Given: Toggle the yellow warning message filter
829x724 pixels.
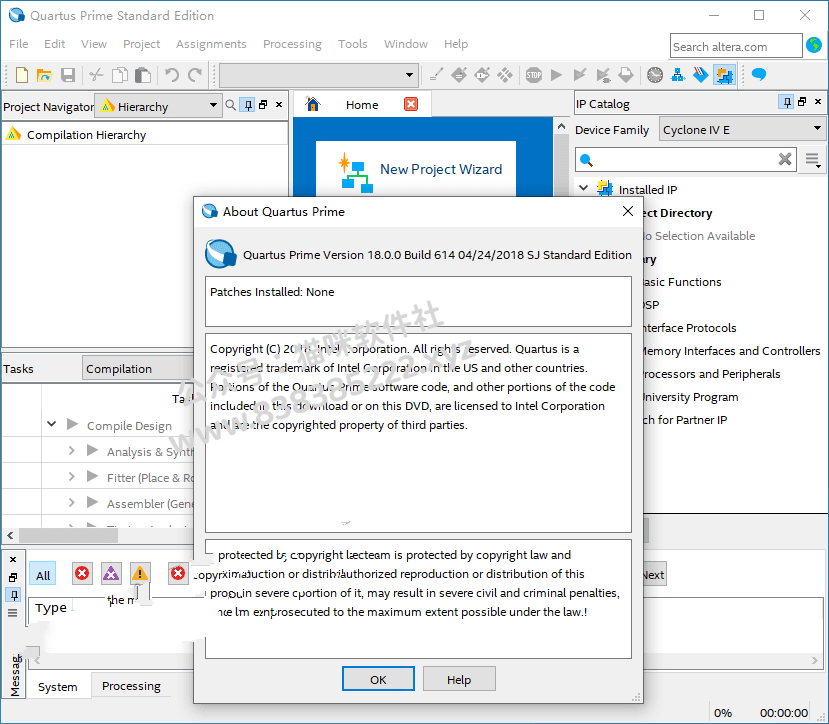Looking at the screenshot, I should coord(140,574).
